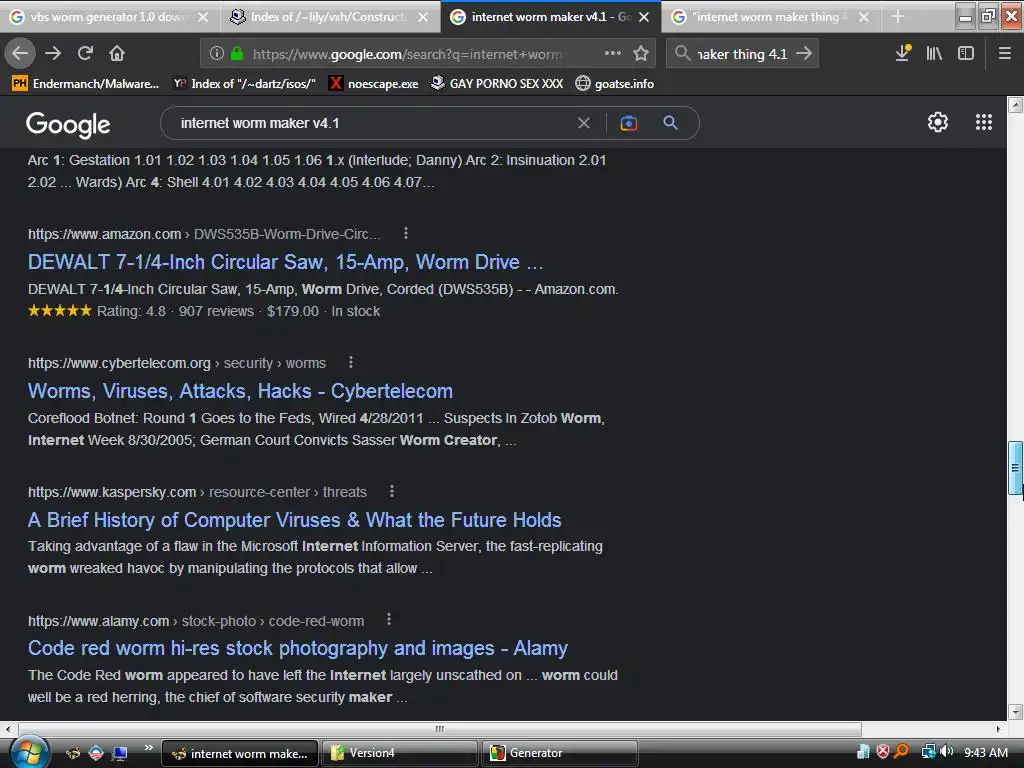Viewport: 1024px width, 768px height.
Task: Click the red security alert tray icon
Action: click(883, 752)
